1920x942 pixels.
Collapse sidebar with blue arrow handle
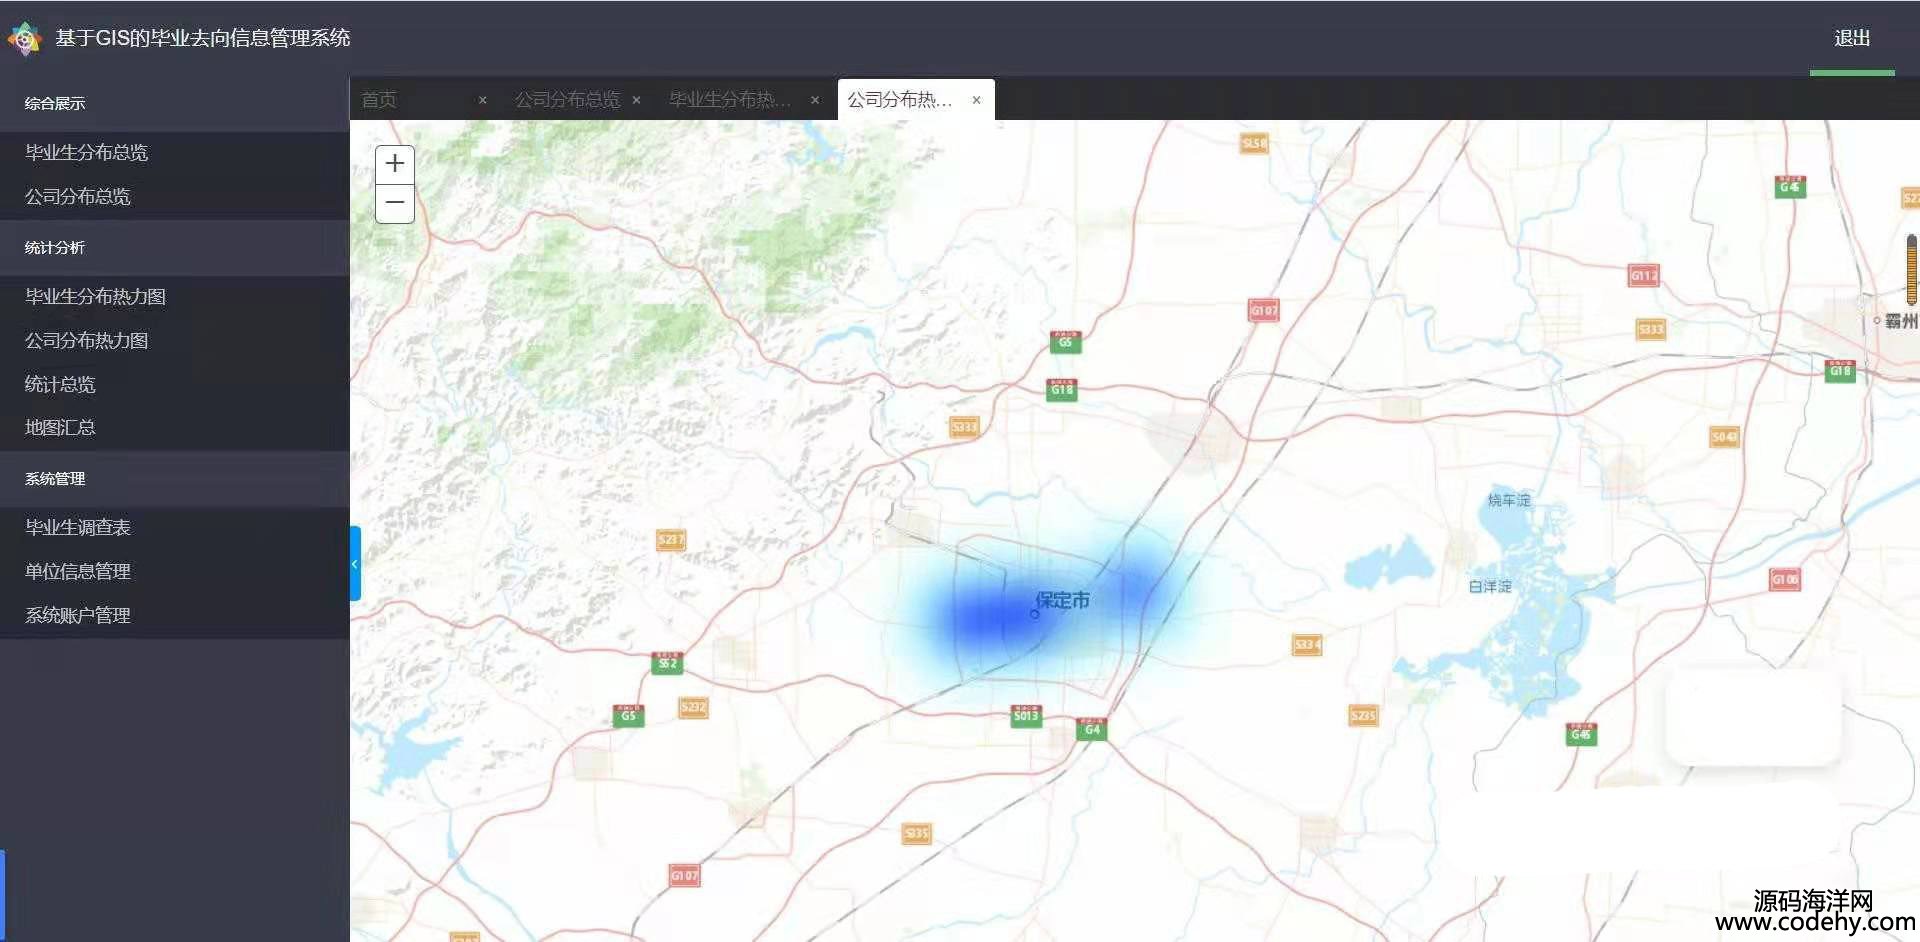click(354, 564)
